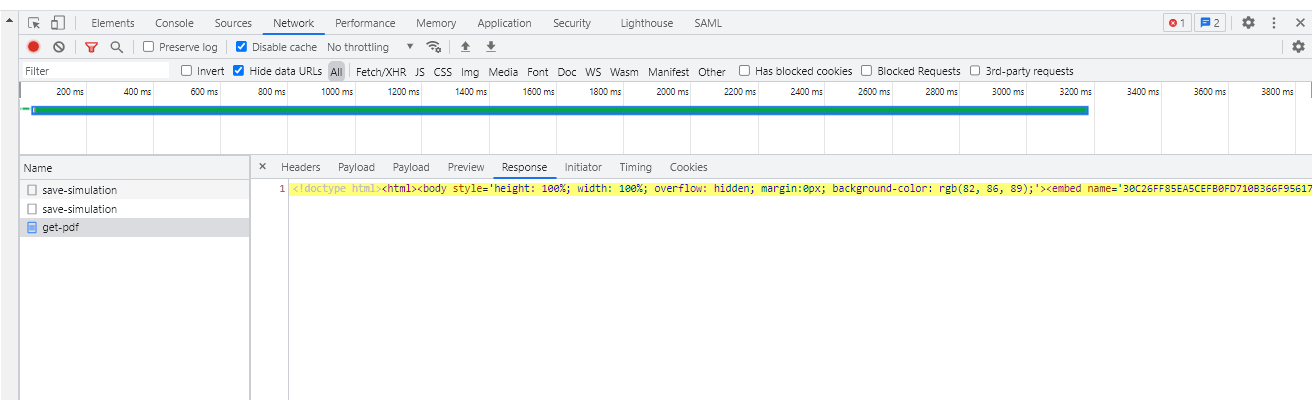Screen dimensions: 1312x400
Task: Click the blue request bar in timeline overview
Action: 560,110
